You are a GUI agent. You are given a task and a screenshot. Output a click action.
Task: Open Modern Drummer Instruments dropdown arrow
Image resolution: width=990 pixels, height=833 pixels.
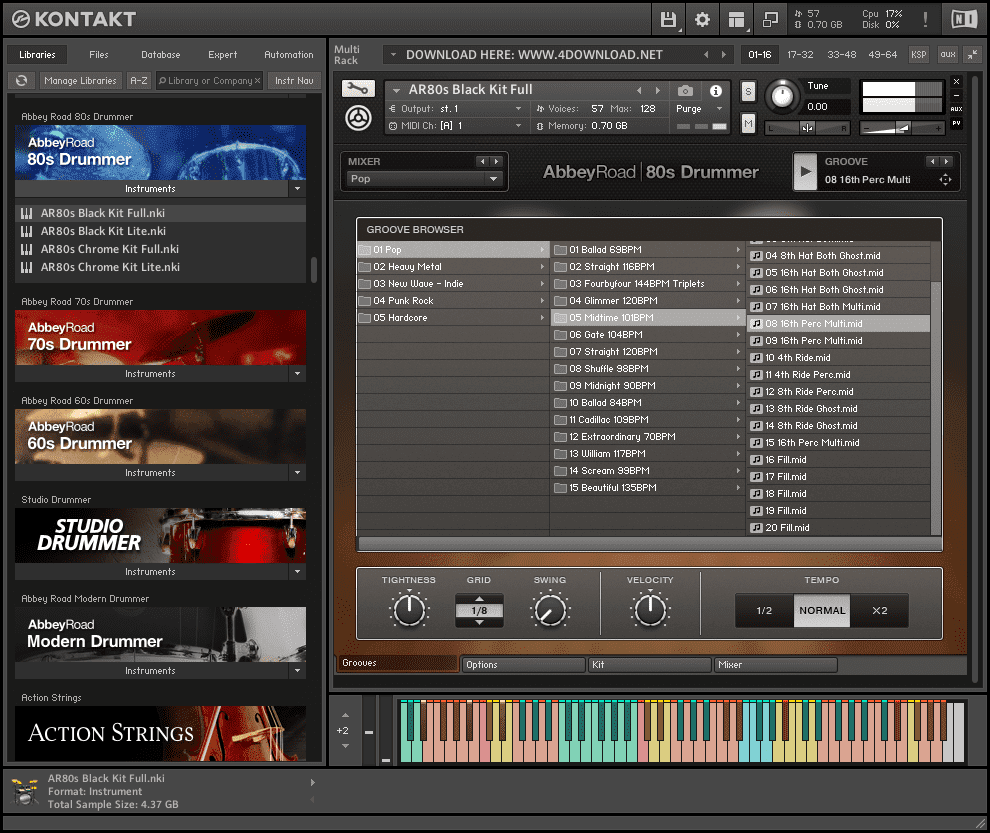click(x=297, y=671)
